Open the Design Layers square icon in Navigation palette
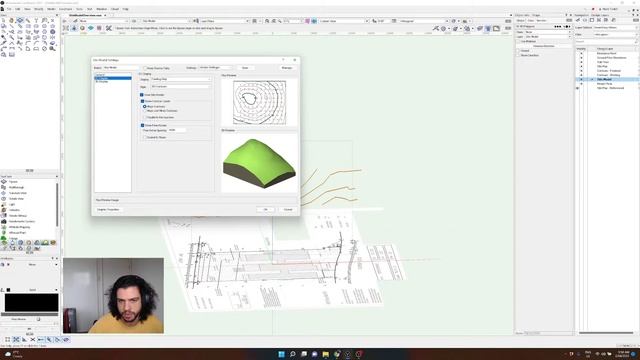Viewport: 640px width, 360px height. coord(592,20)
